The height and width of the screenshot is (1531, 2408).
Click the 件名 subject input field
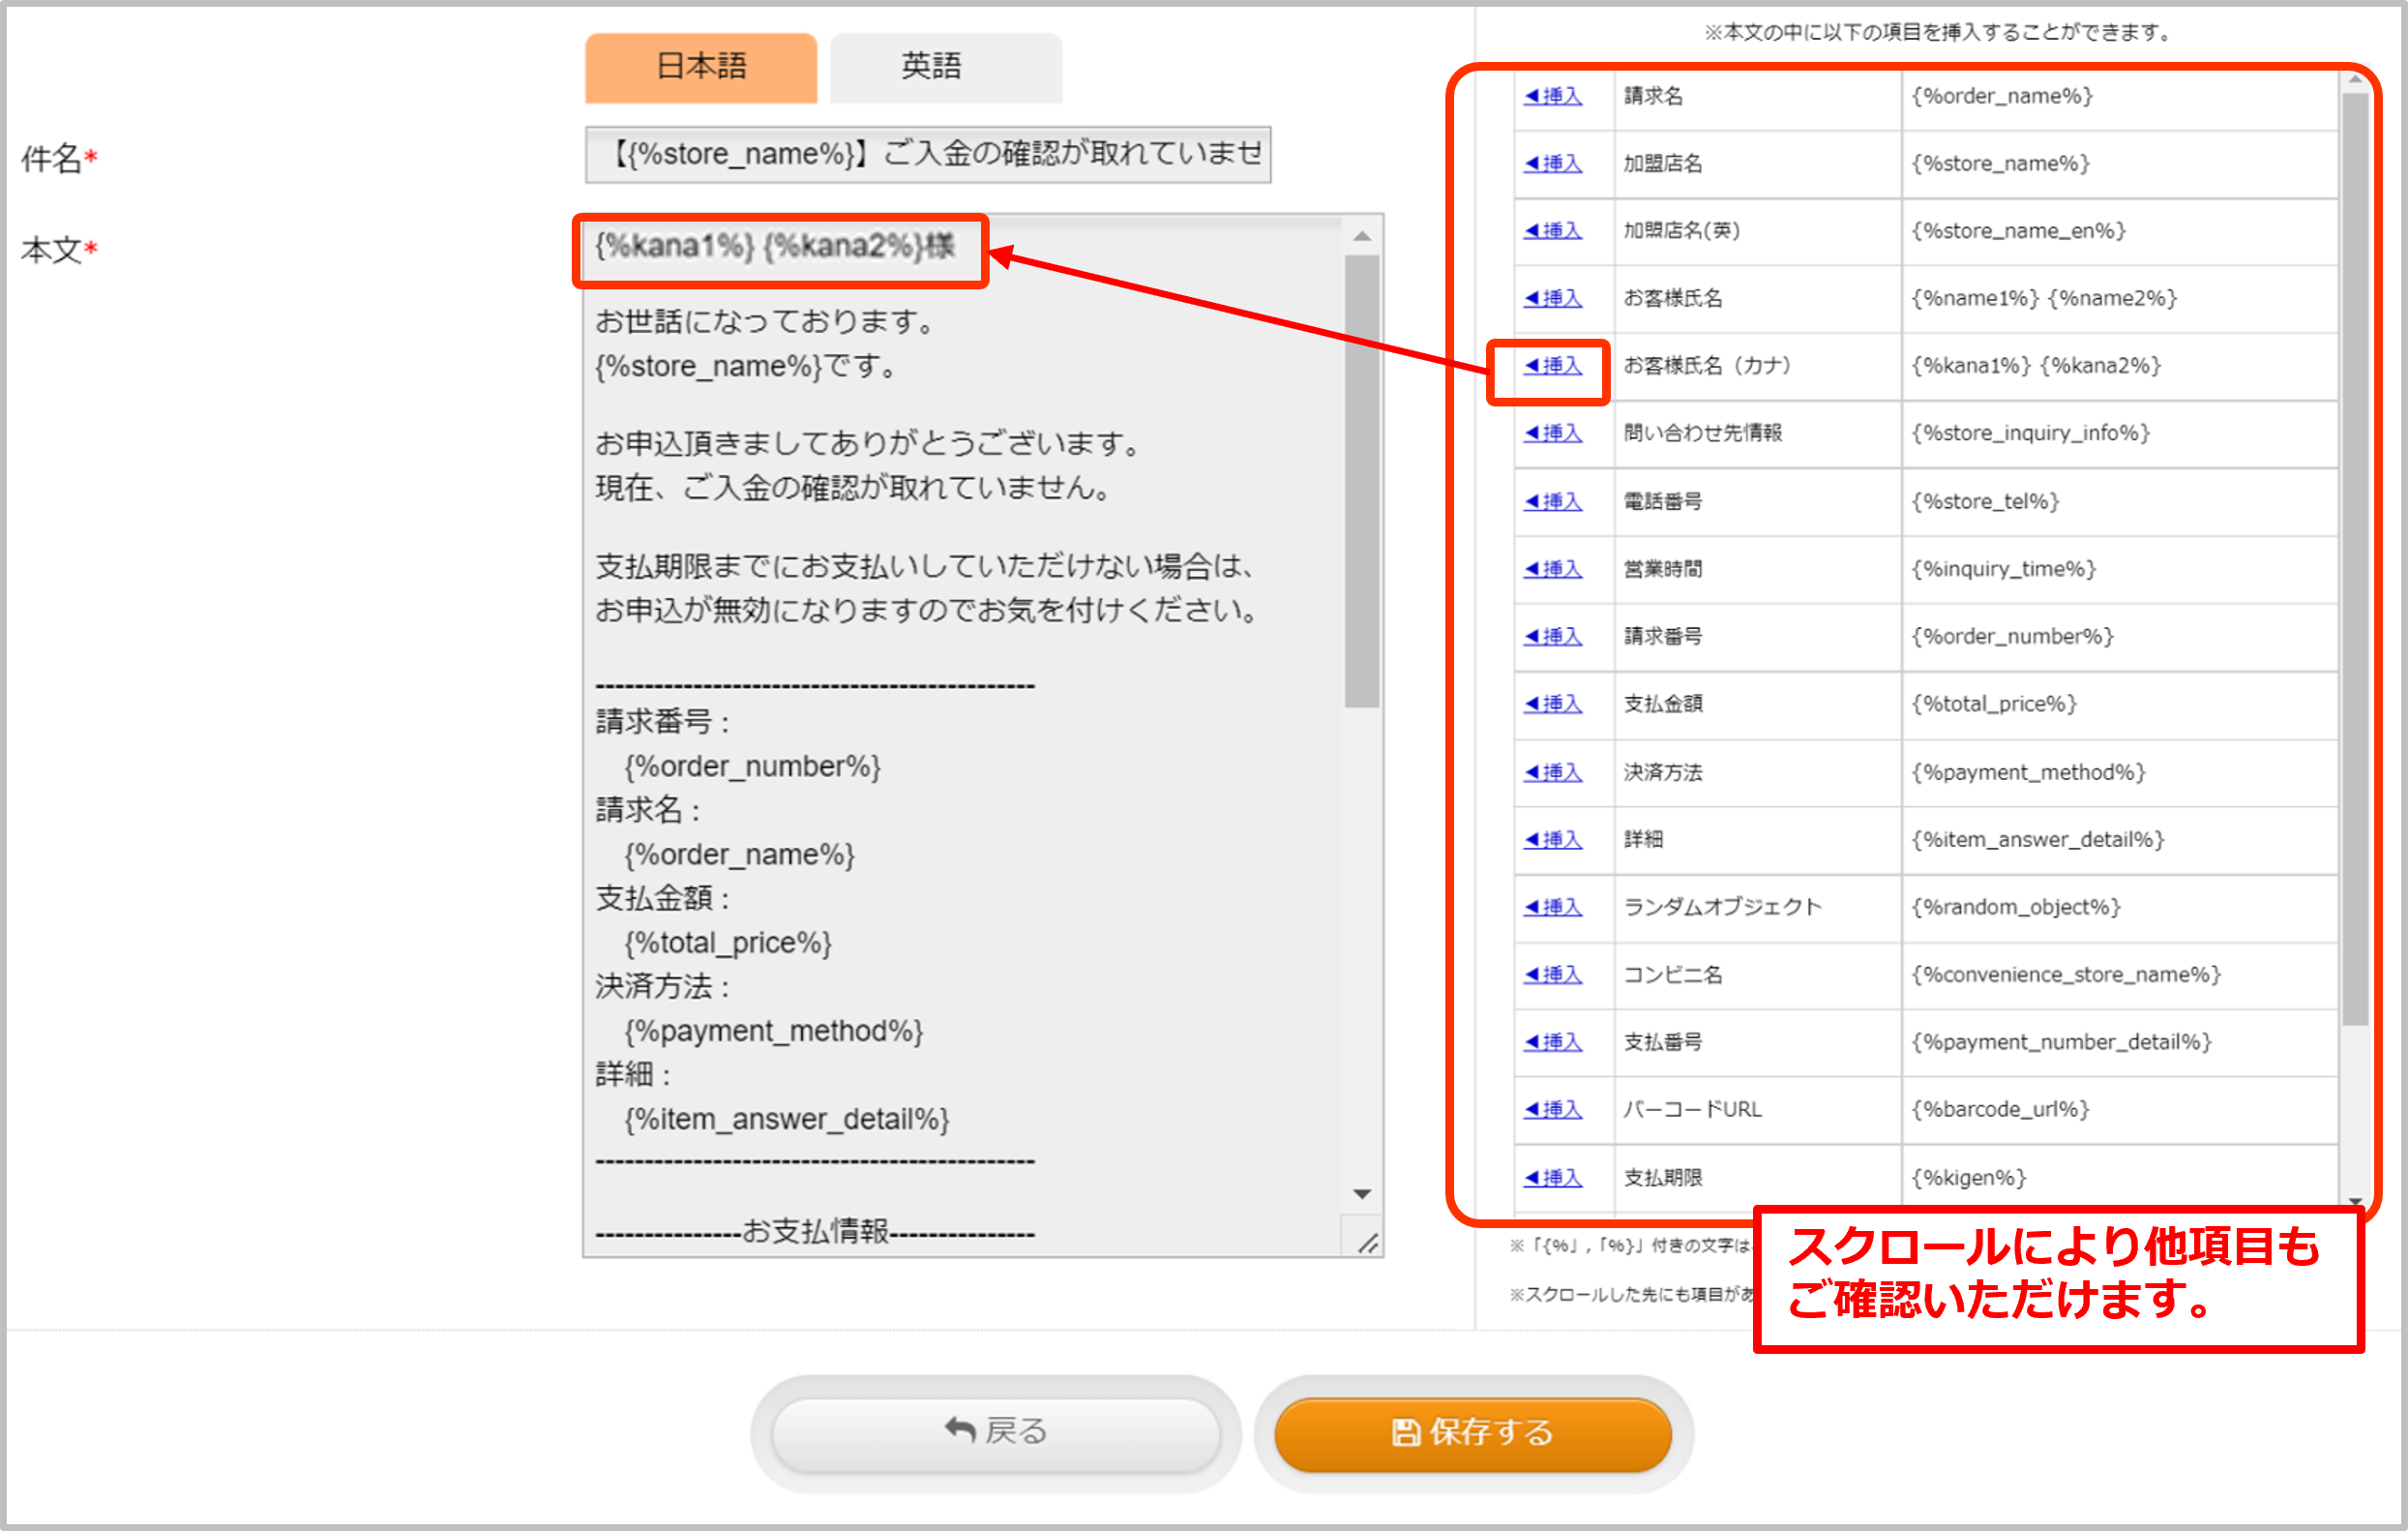click(x=927, y=155)
